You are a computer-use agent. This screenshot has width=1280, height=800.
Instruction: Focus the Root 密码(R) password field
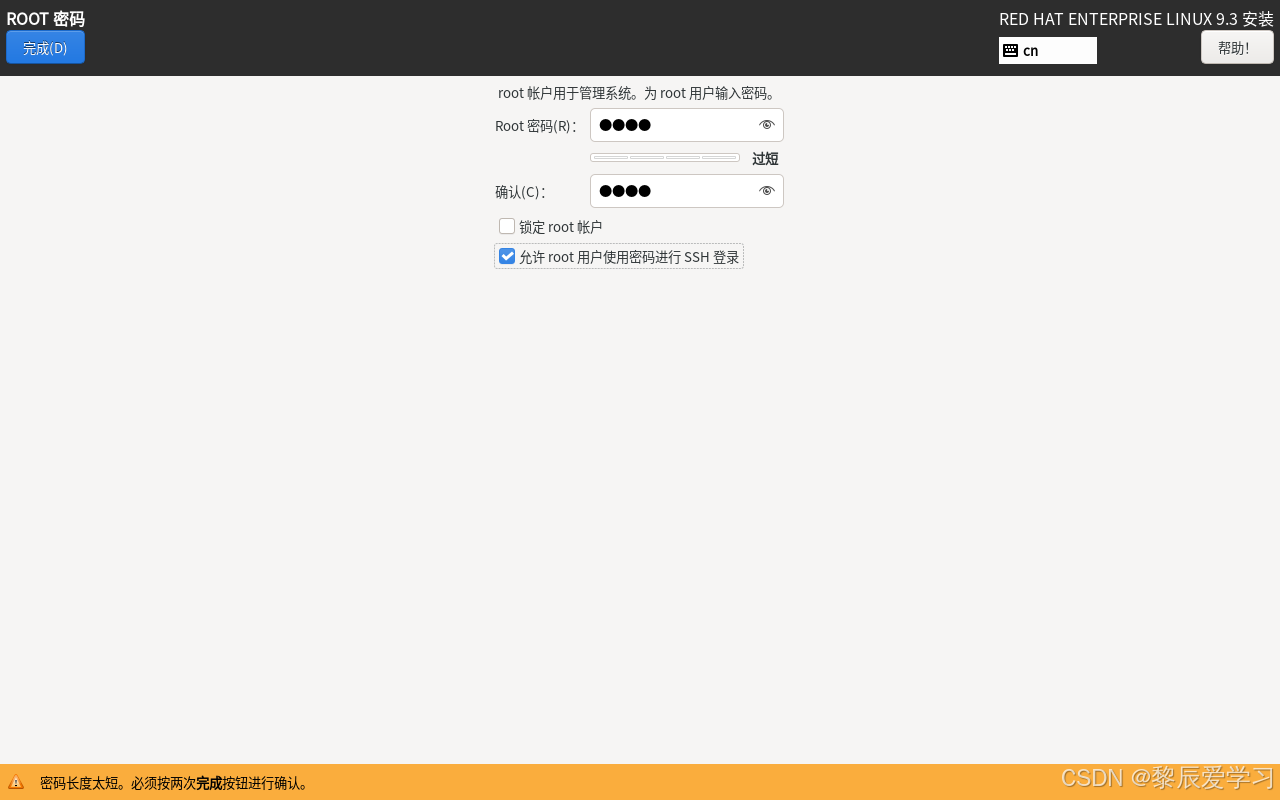pos(686,125)
